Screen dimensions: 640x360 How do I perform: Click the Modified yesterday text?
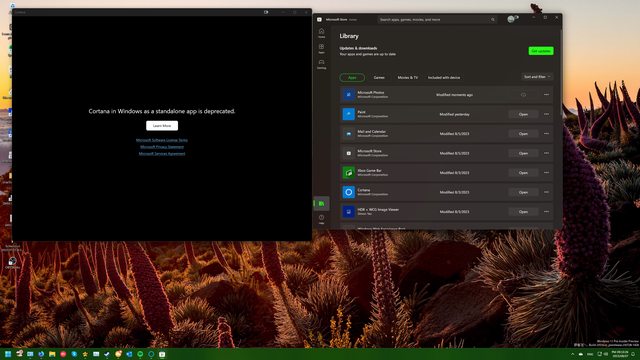(x=454, y=114)
